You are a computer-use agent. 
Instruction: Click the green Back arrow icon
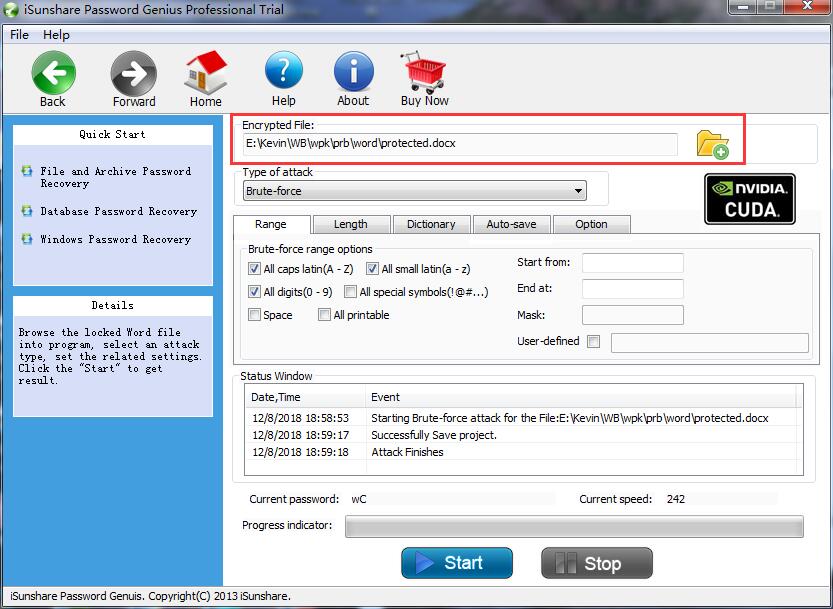(x=53, y=73)
